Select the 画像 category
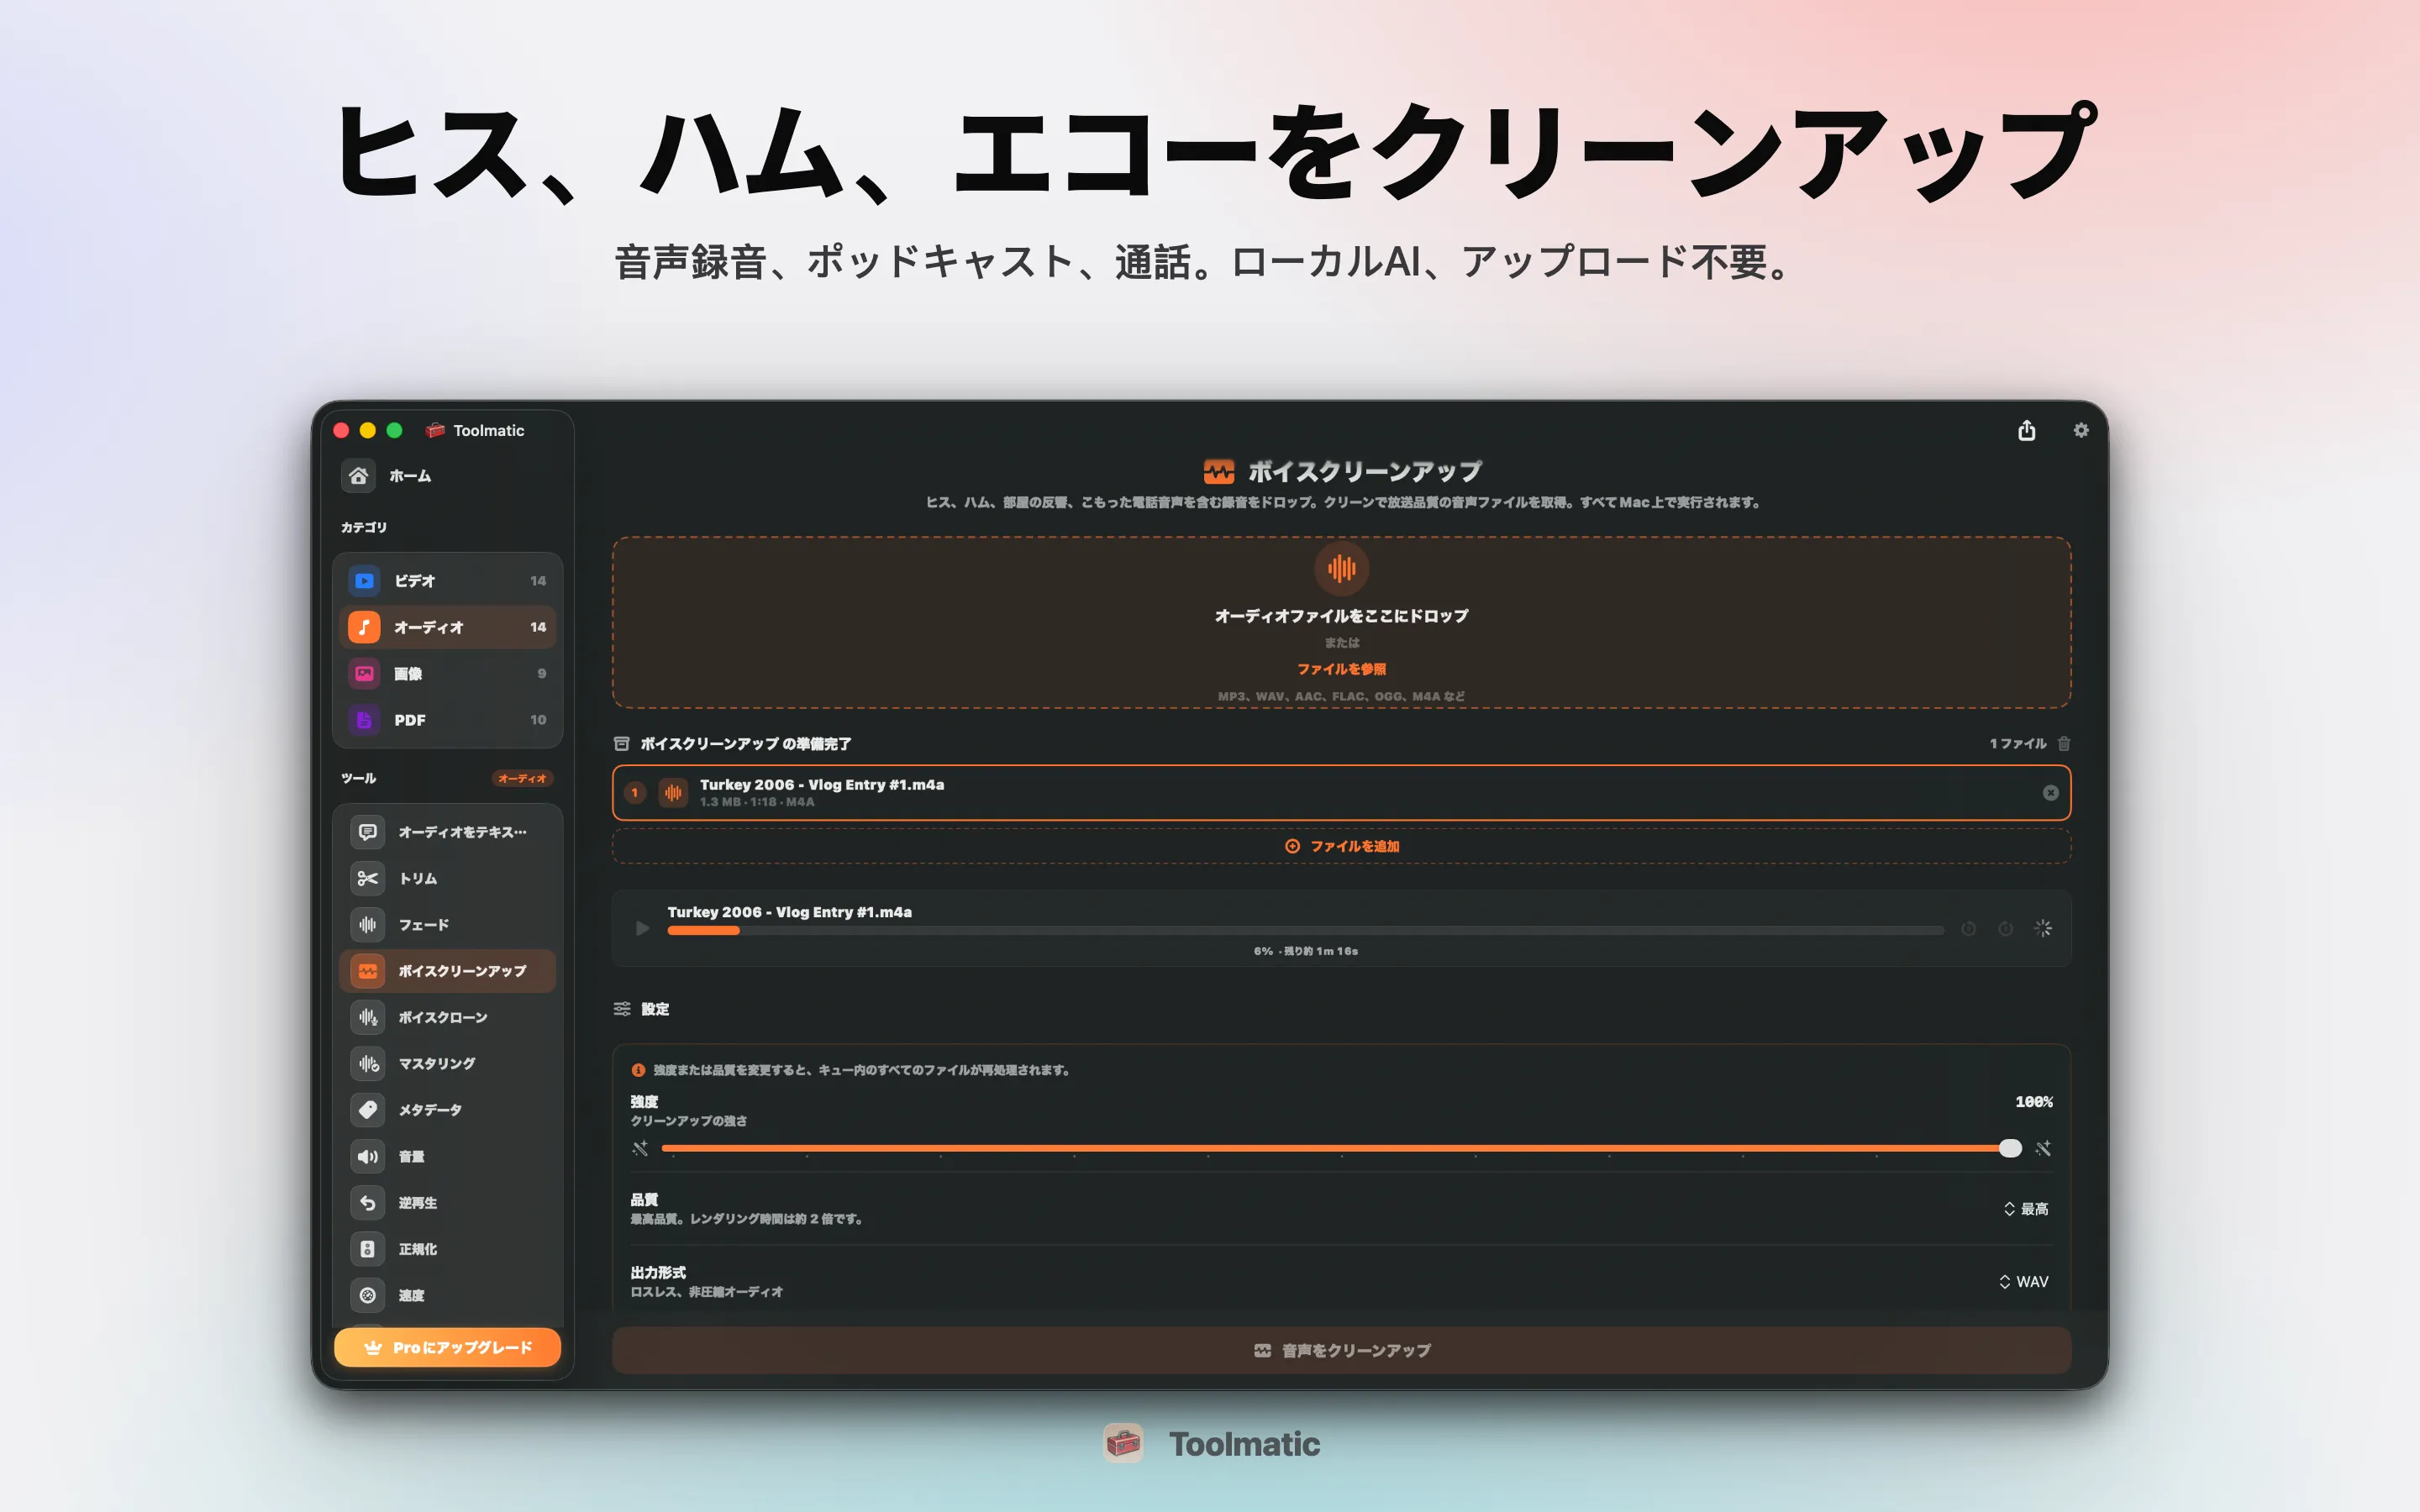2420x1512 pixels. (x=447, y=673)
